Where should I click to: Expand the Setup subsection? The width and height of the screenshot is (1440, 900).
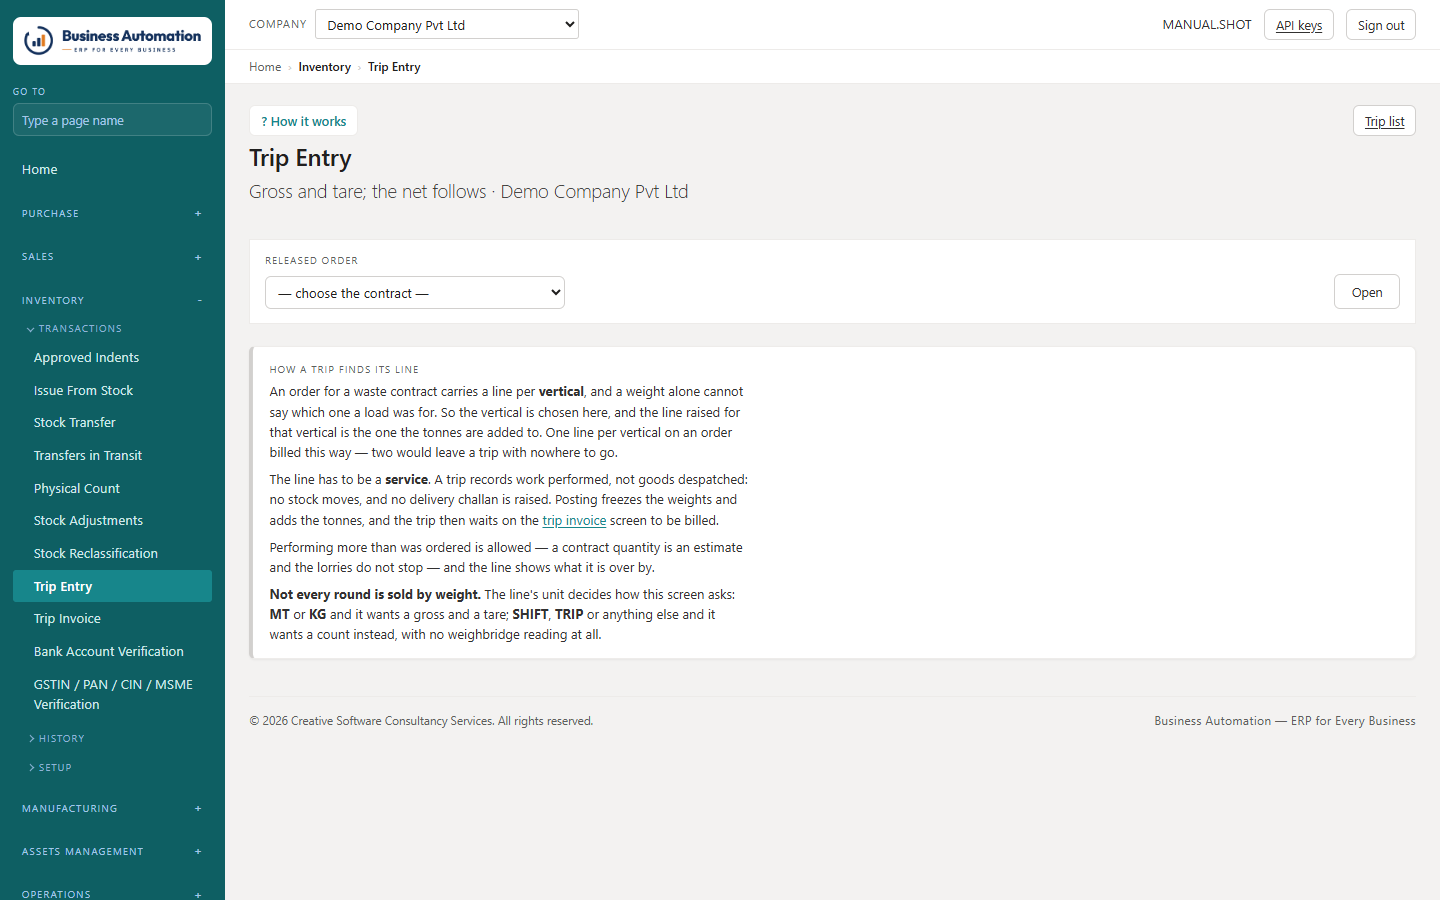tap(50, 767)
